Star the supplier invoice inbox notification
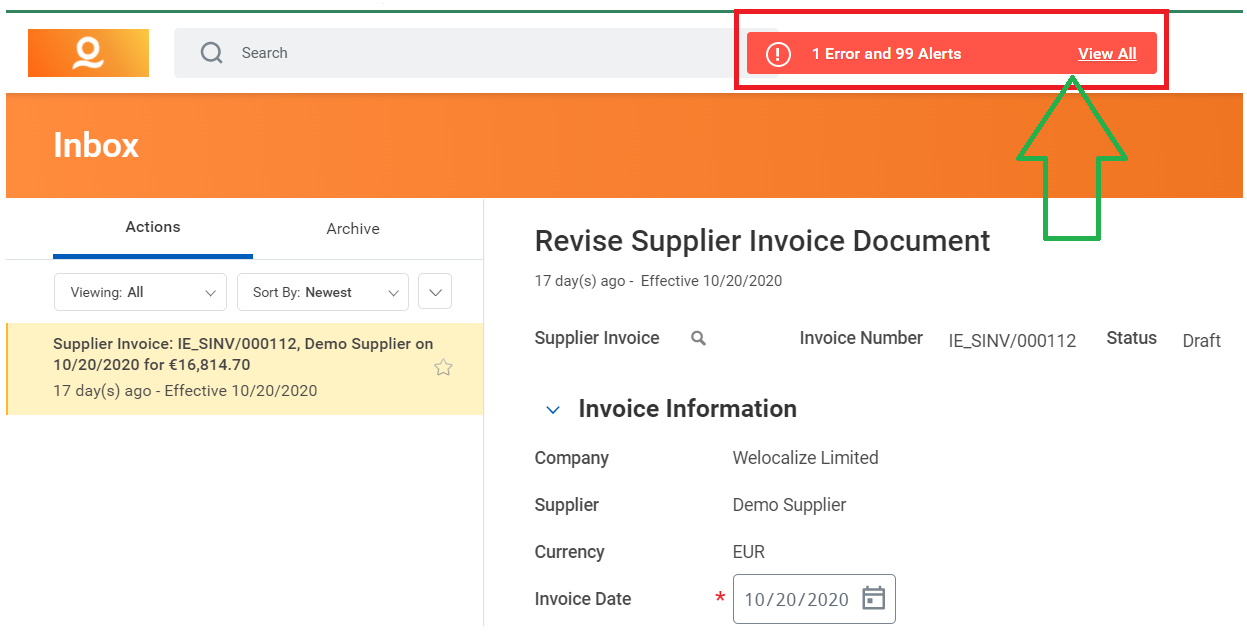 point(443,367)
